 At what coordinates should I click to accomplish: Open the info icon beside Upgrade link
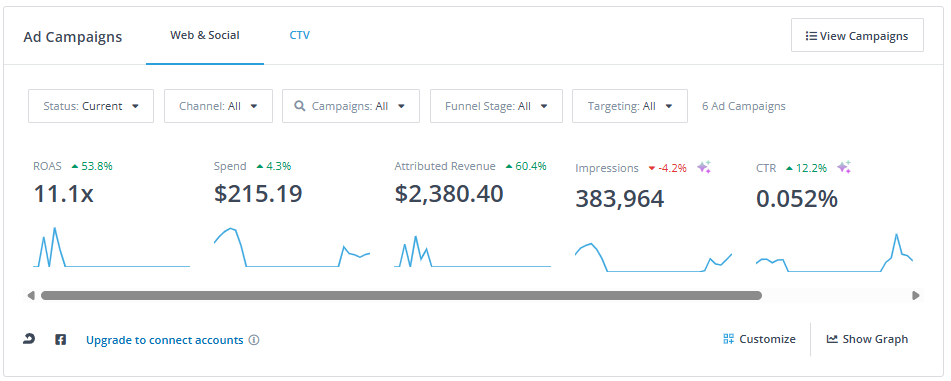click(254, 340)
